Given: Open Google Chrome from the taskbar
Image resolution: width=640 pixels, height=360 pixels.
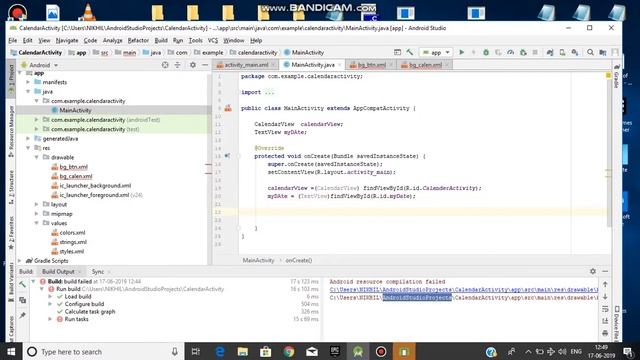Looking at the screenshot, I should coord(289,351).
